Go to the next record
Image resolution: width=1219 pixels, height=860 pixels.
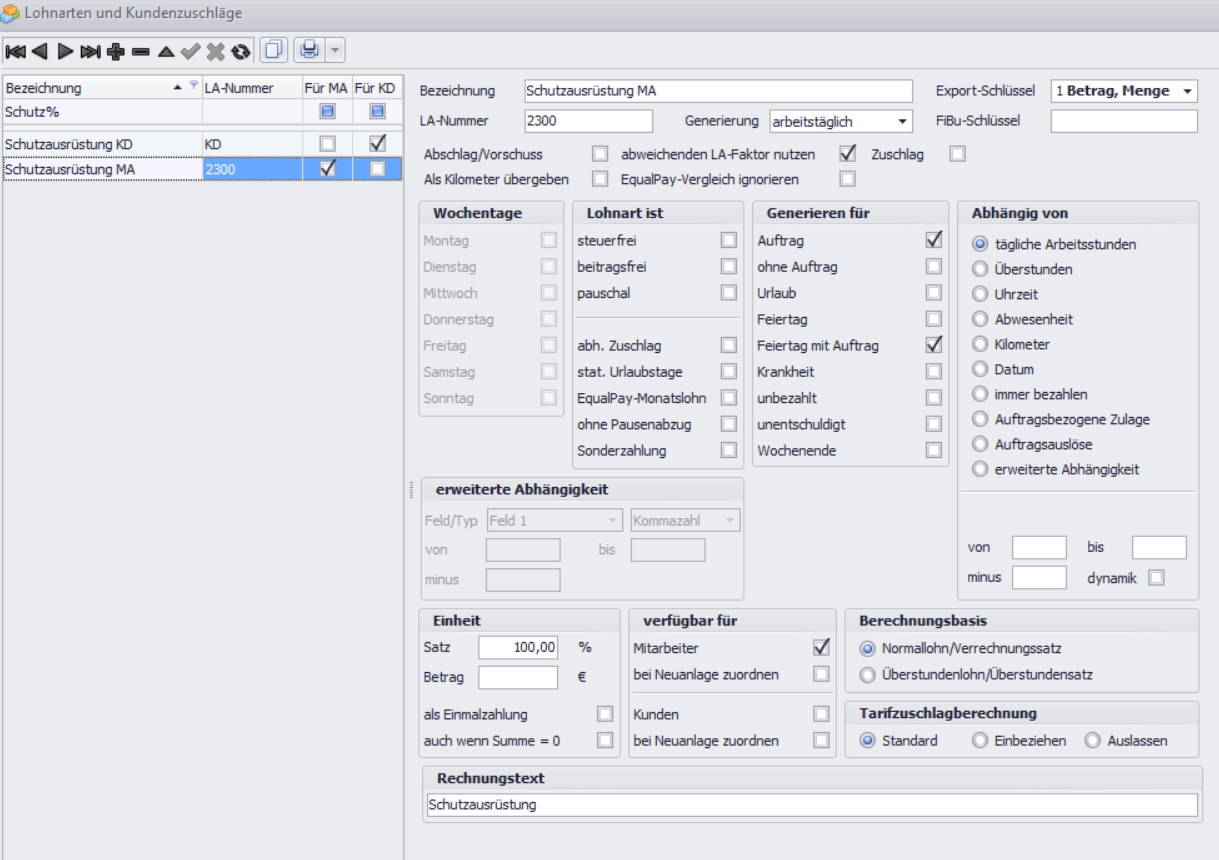pyautogui.click(x=65, y=50)
